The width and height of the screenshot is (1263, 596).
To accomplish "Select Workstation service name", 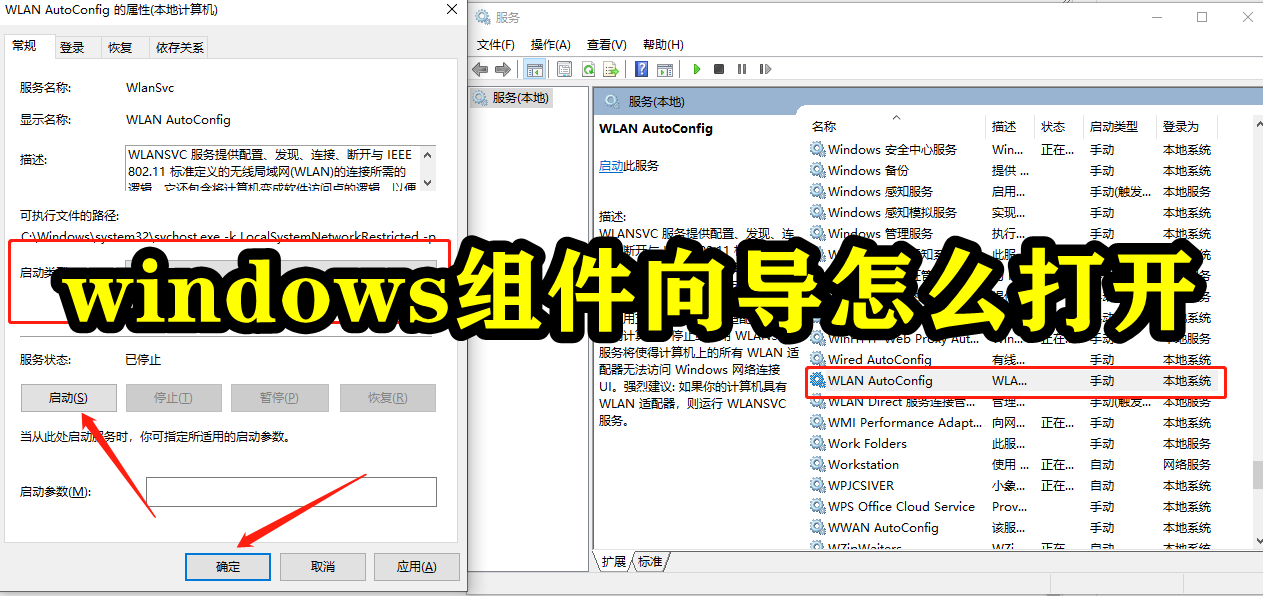I will (863, 464).
